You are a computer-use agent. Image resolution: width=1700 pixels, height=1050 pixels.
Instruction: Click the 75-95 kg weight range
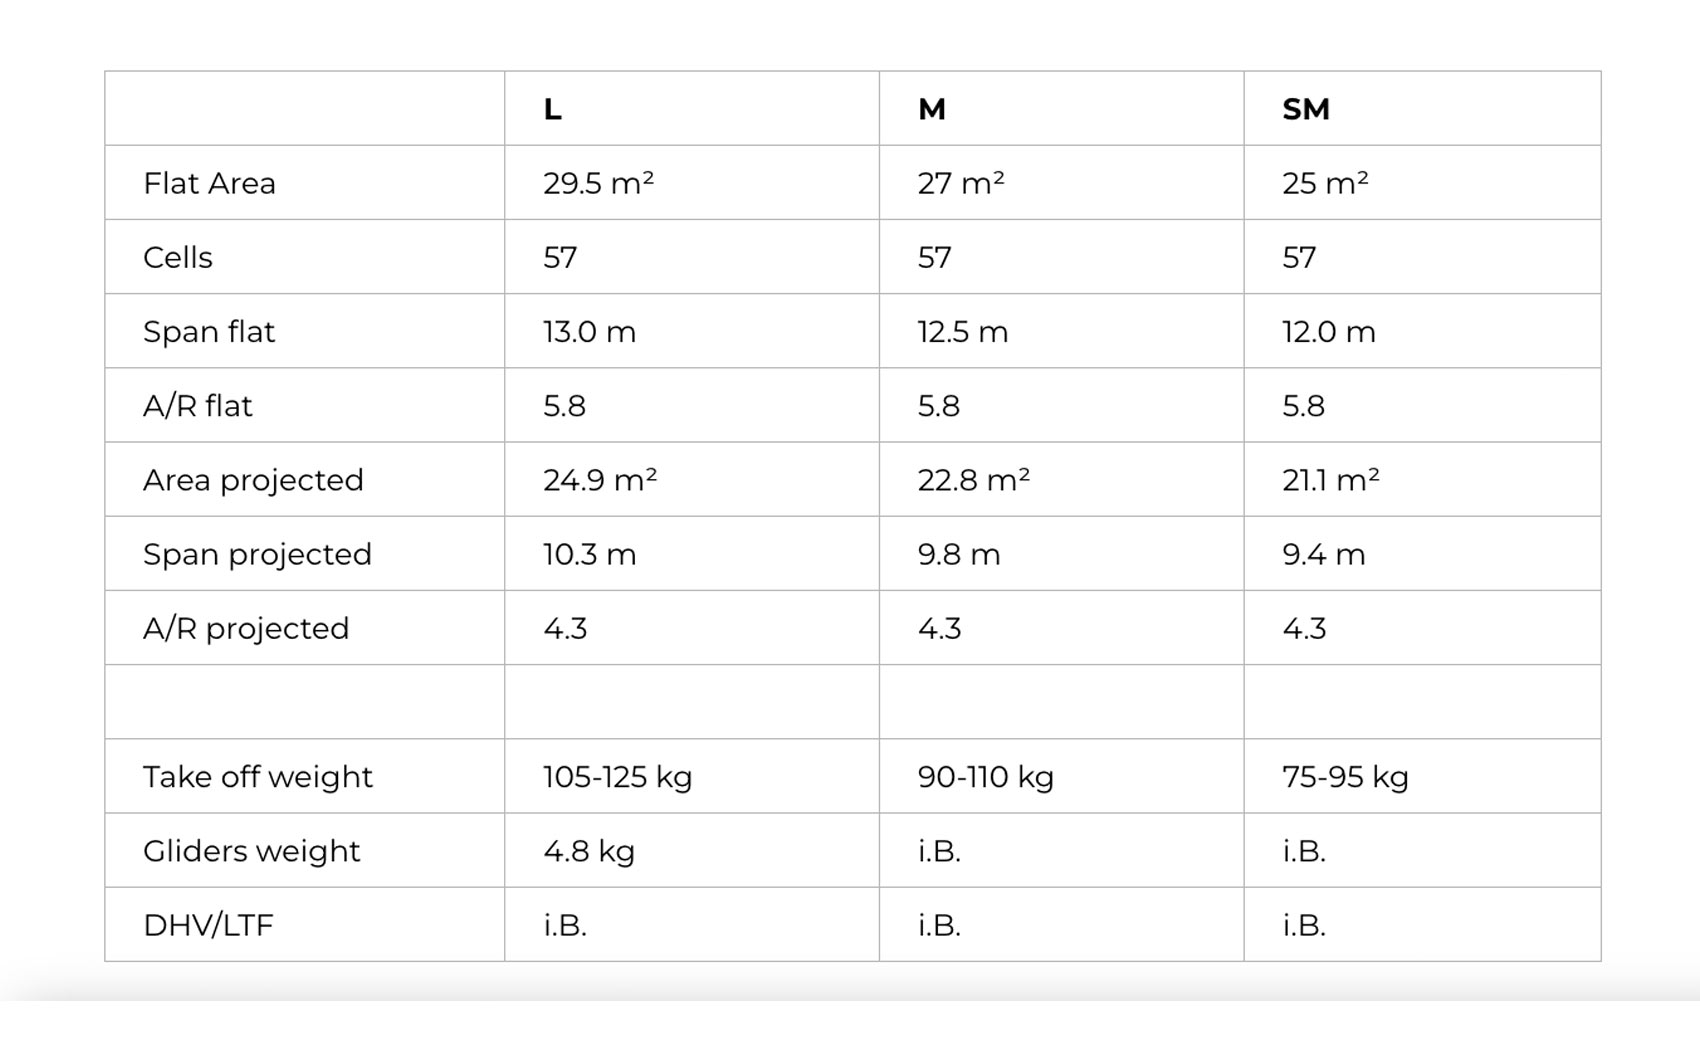[1345, 776]
